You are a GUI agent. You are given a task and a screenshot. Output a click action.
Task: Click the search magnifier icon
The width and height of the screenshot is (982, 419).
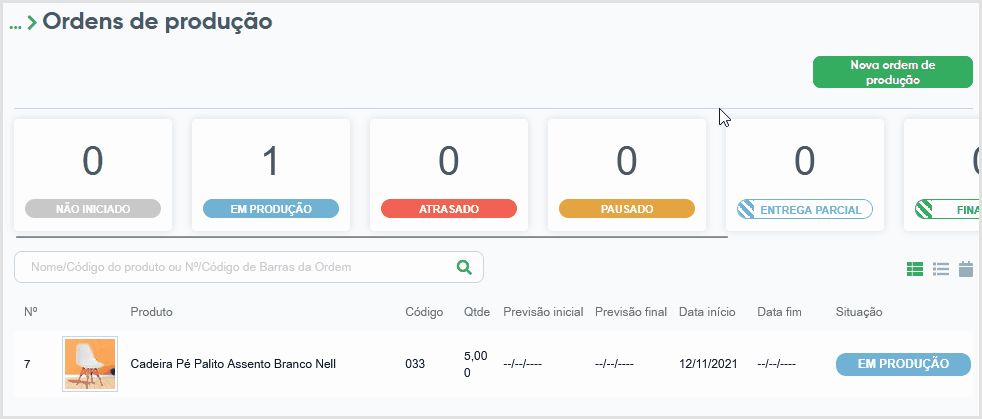click(463, 267)
